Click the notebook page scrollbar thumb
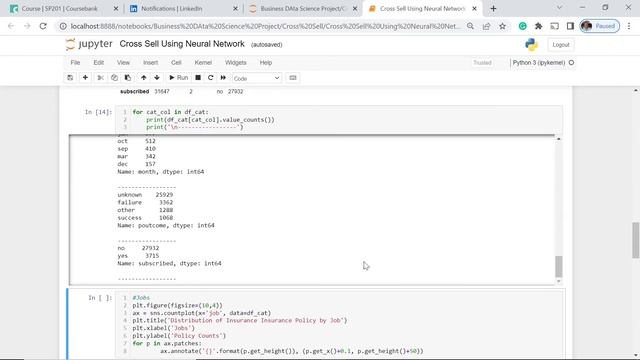 (636, 240)
